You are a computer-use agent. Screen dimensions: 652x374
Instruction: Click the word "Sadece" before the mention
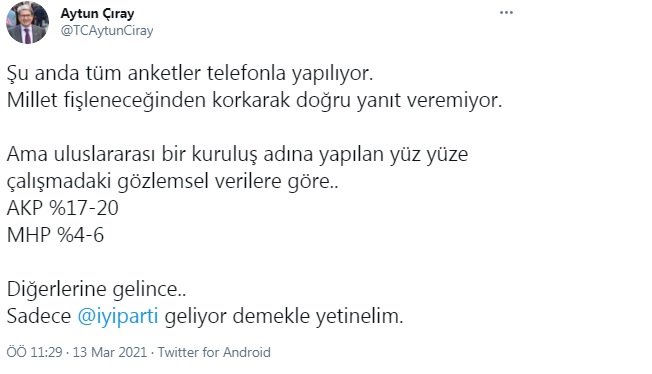[39, 316]
